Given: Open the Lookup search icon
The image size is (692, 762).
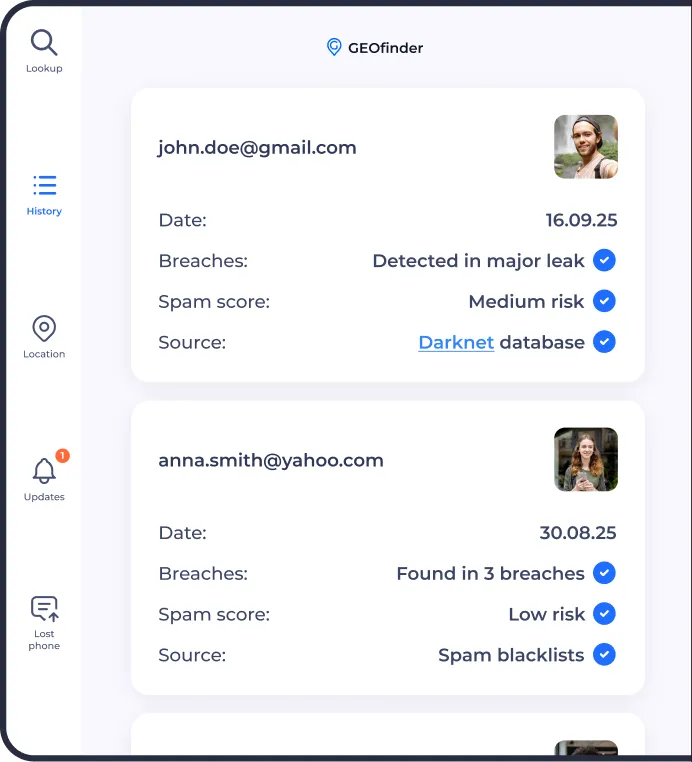Looking at the screenshot, I should pos(44,42).
